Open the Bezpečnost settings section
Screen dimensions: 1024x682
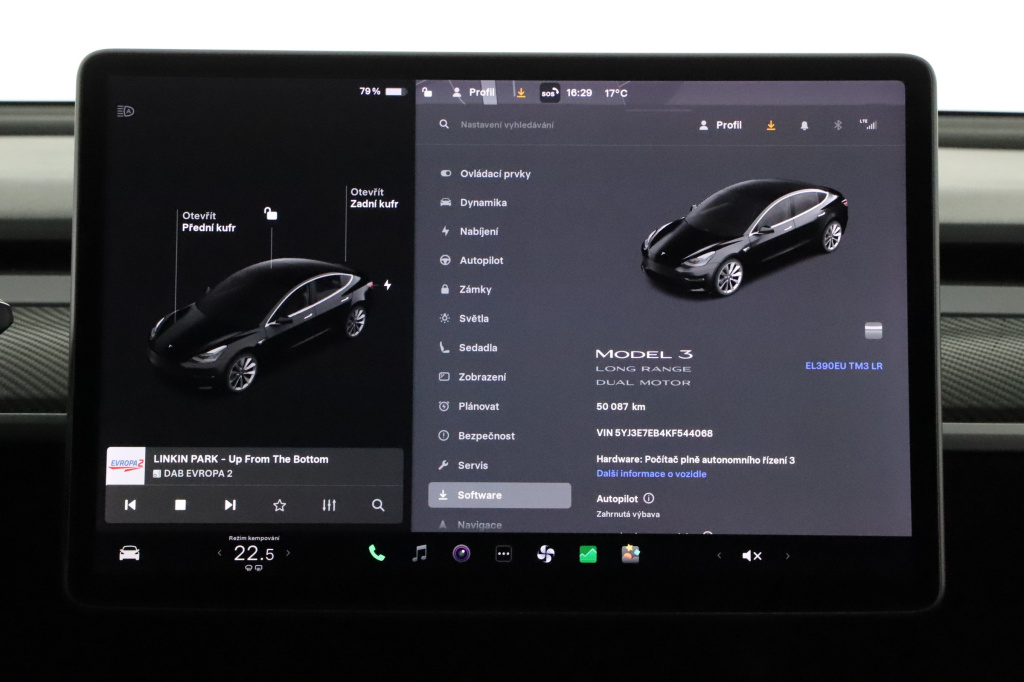[476, 436]
